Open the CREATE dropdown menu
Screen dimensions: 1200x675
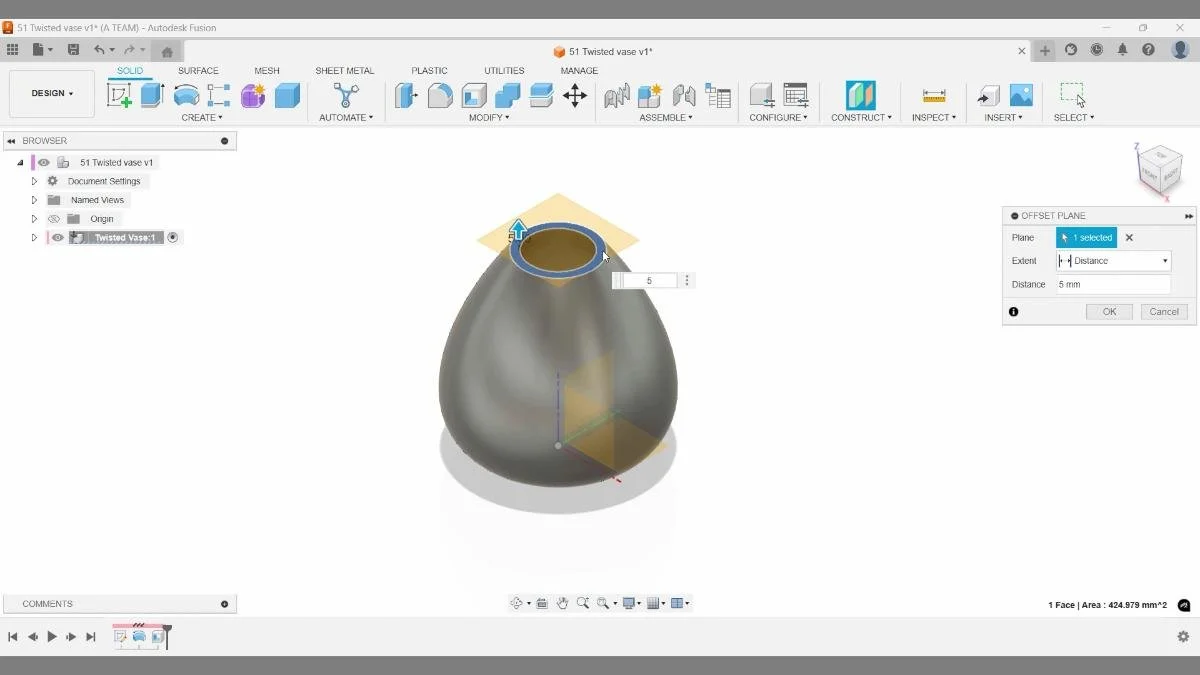(x=202, y=118)
